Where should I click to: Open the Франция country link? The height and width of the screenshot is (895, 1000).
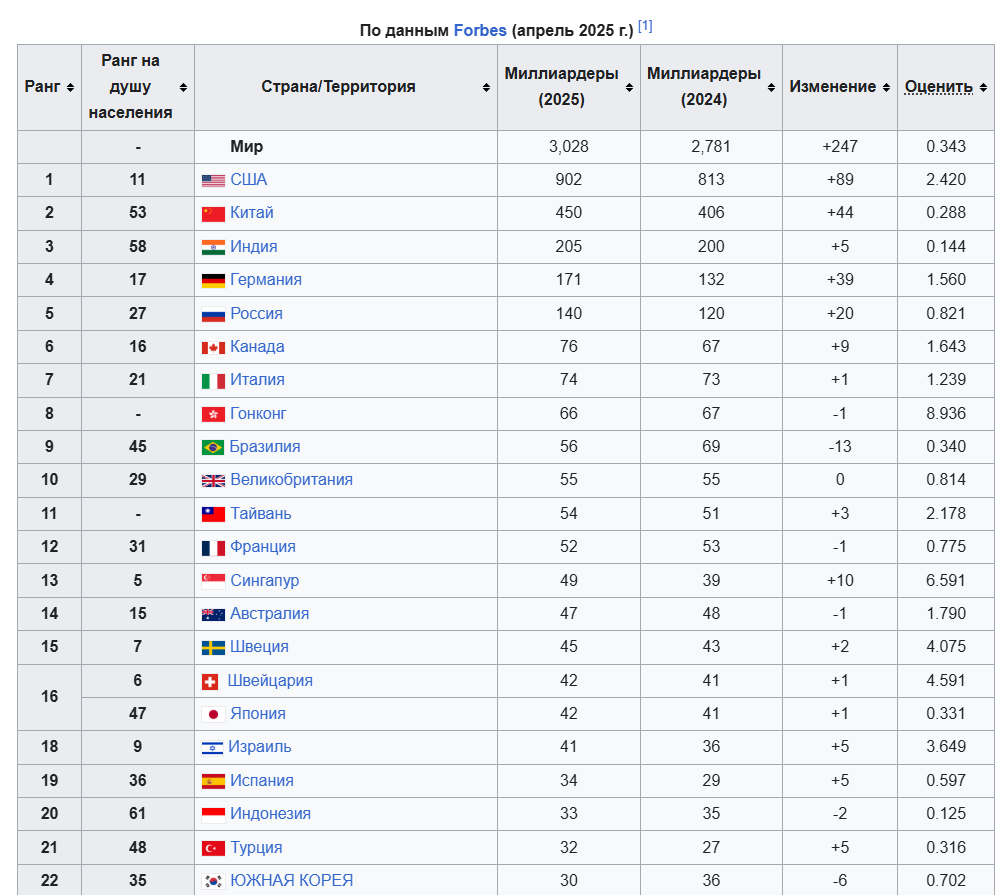pos(263,547)
